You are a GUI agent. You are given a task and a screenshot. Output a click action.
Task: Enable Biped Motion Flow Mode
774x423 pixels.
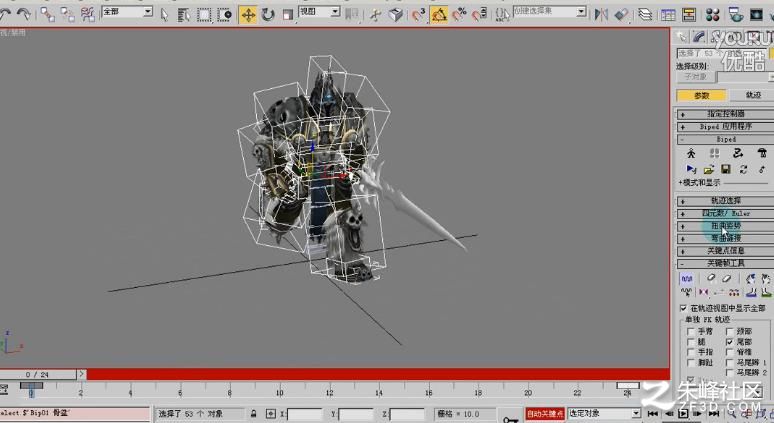coord(738,154)
